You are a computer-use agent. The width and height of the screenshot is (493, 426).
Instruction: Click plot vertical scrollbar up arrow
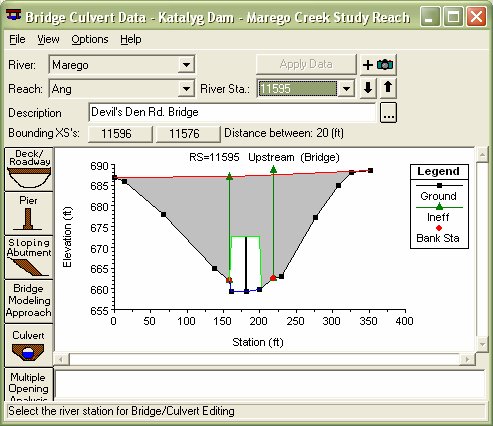click(x=482, y=154)
